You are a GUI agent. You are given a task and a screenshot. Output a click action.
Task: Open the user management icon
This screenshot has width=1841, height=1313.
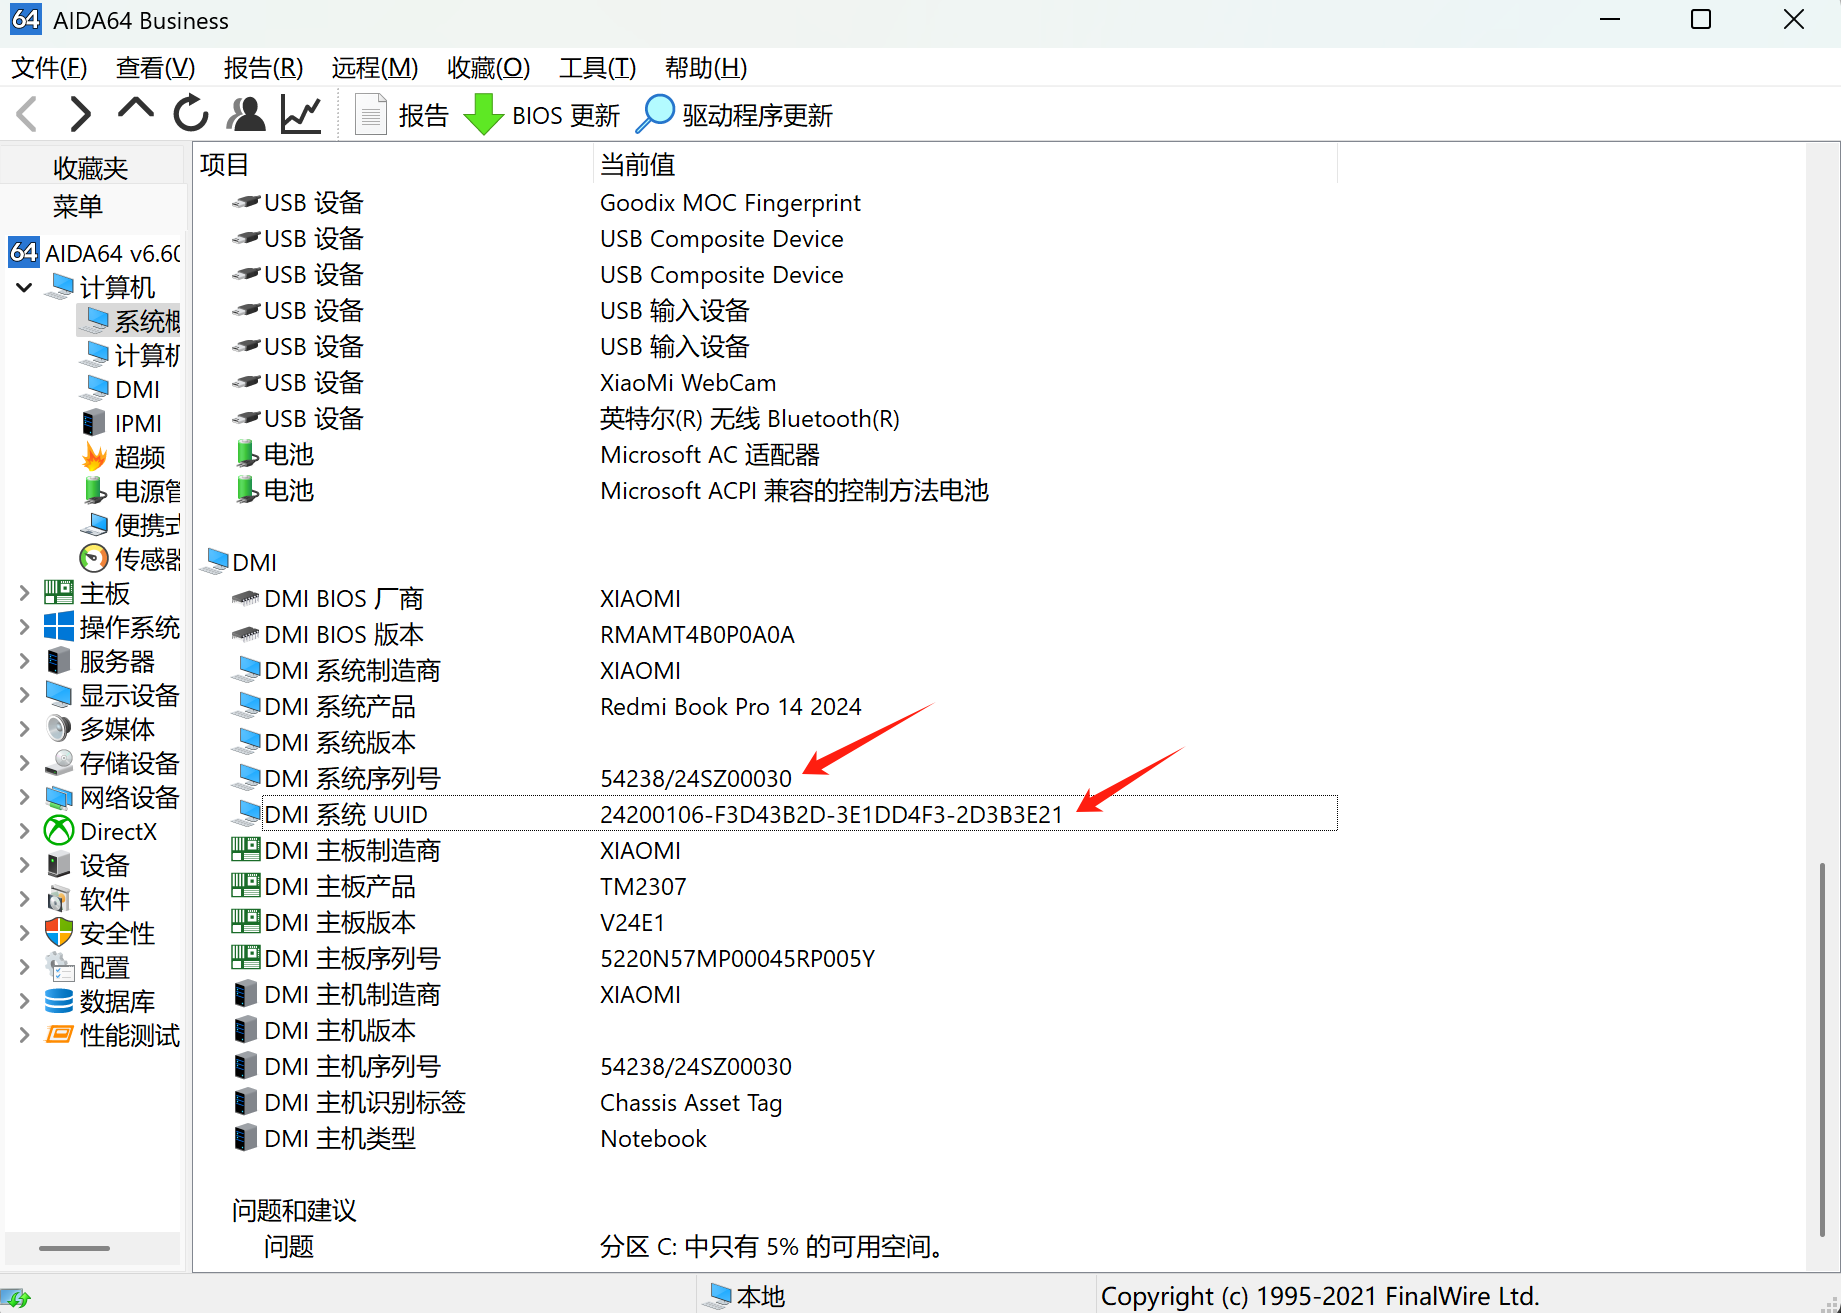245,114
